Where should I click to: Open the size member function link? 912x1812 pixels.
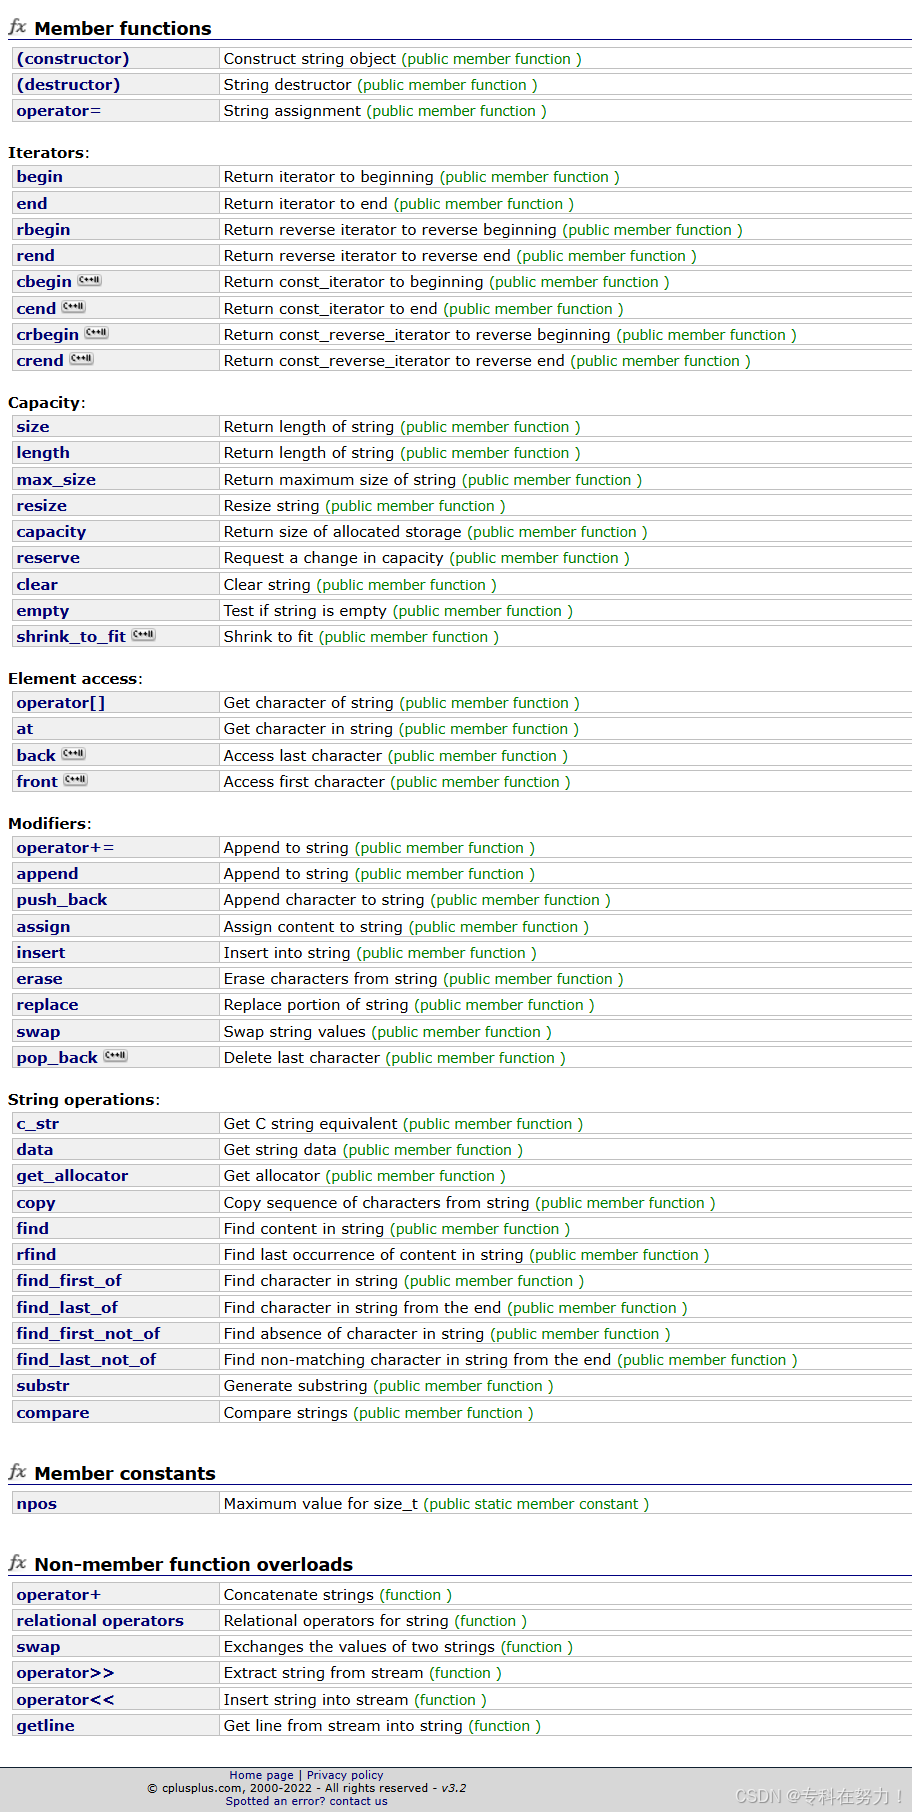click(x=33, y=427)
